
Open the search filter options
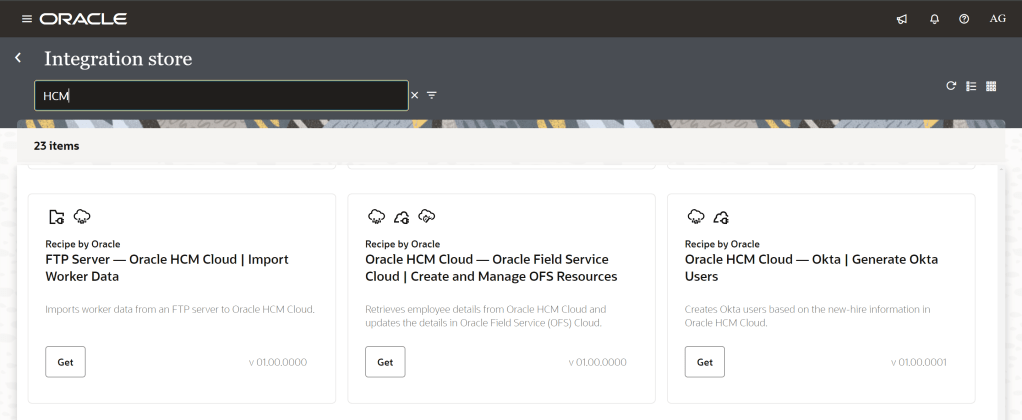point(432,95)
